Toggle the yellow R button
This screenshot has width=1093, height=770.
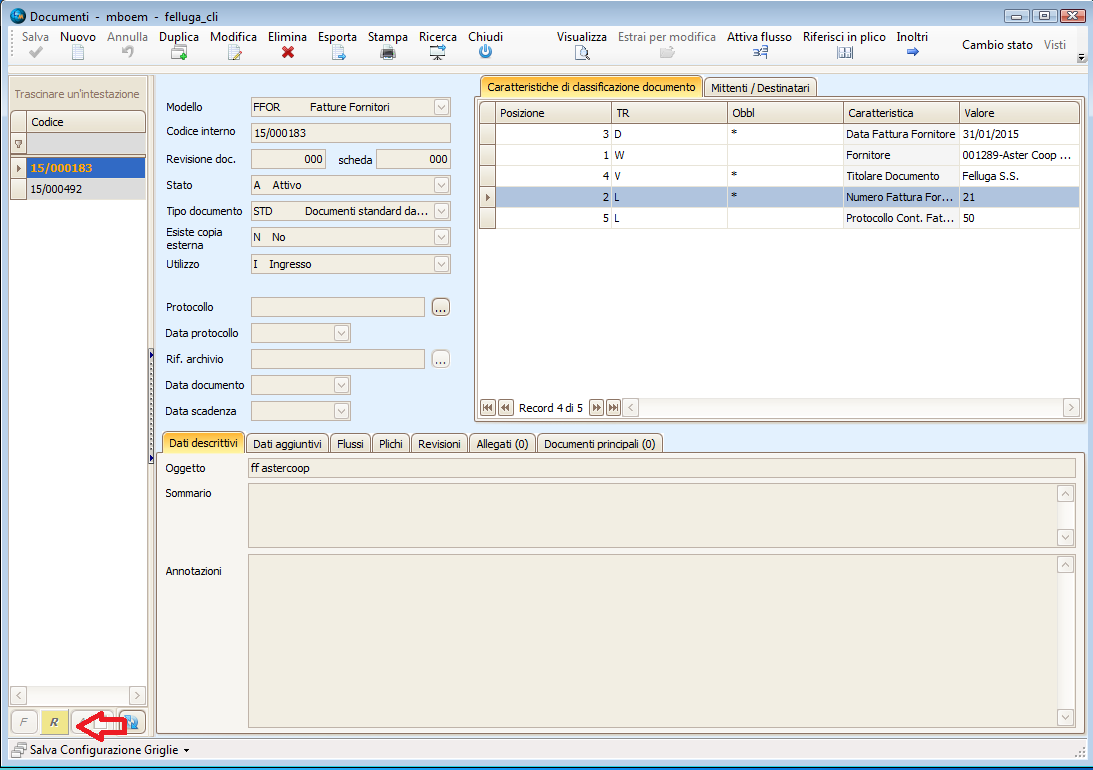click(55, 721)
